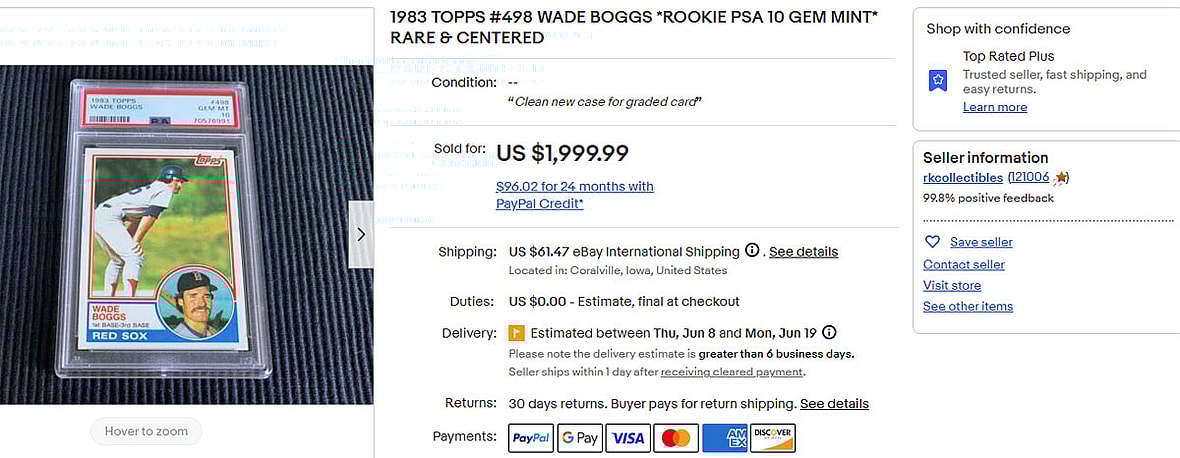This screenshot has height=458, width=1180.
Task: Open rkcollectibles seller profile
Action: click(962, 178)
